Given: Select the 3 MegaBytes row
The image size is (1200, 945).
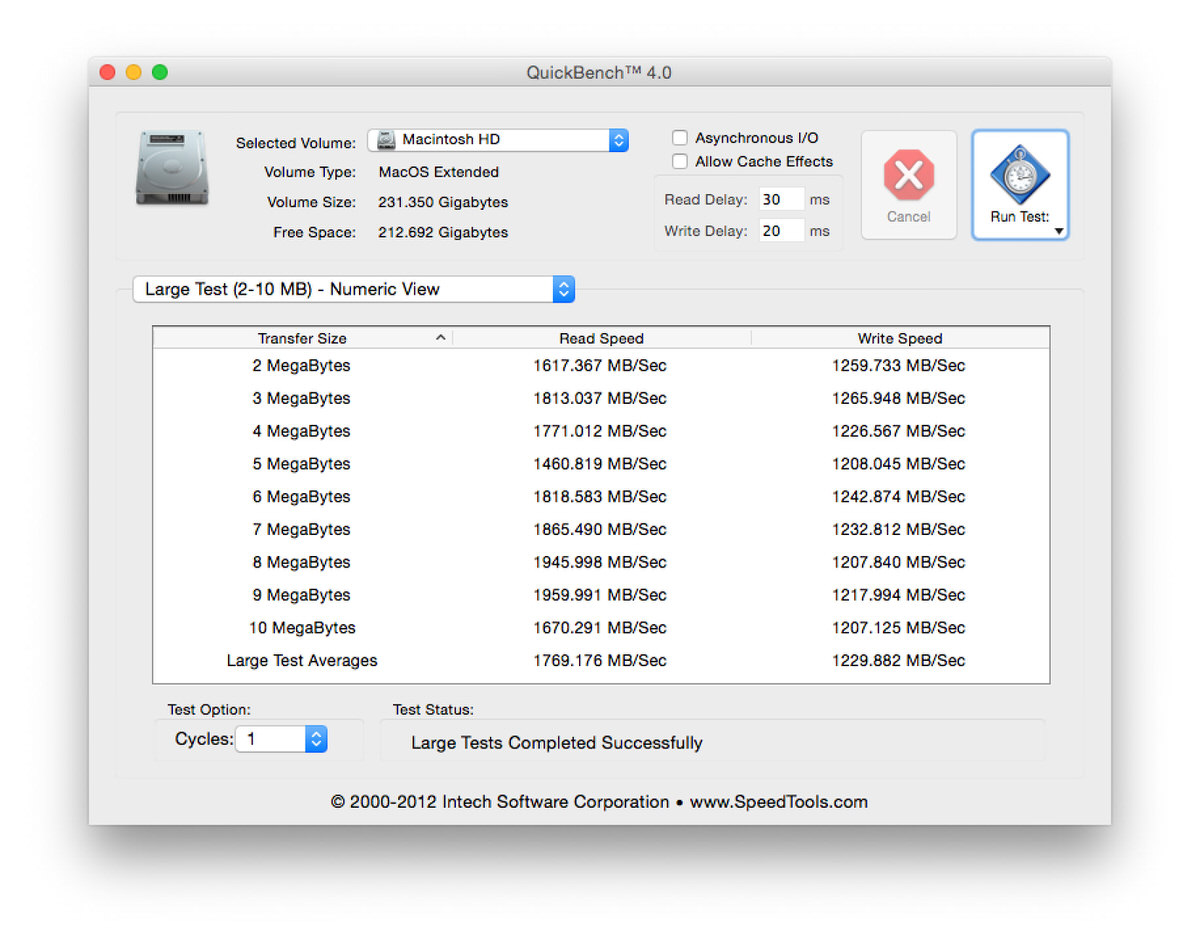Looking at the screenshot, I should point(601,398).
